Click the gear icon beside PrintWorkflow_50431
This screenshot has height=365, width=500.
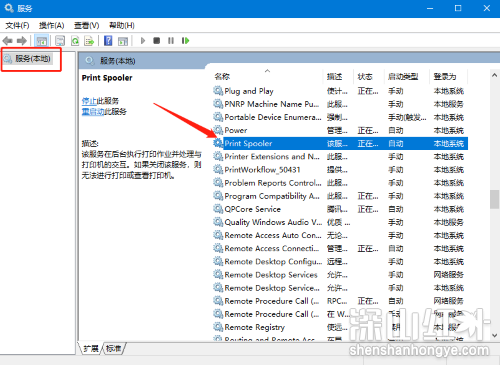point(218,169)
